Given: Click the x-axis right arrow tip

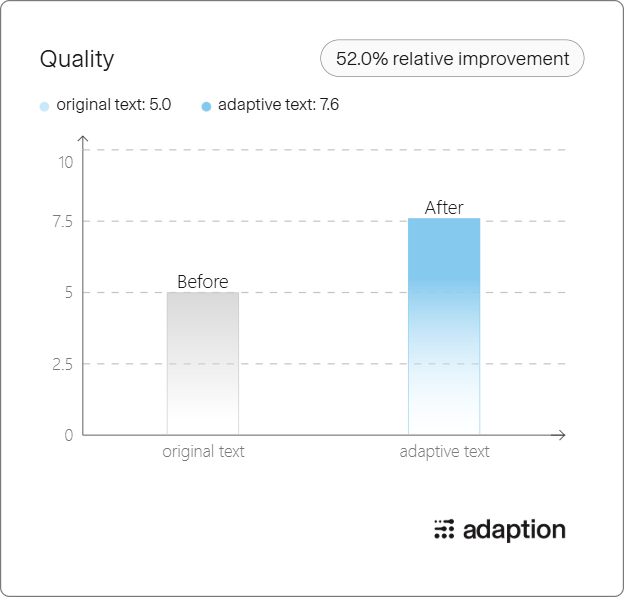Looking at the screenshot, I should (563, 435).
